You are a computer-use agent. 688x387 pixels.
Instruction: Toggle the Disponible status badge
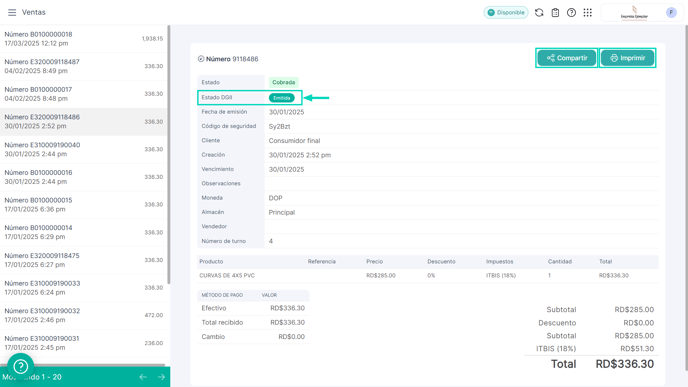pyautogui.click(x=506, y=13)
